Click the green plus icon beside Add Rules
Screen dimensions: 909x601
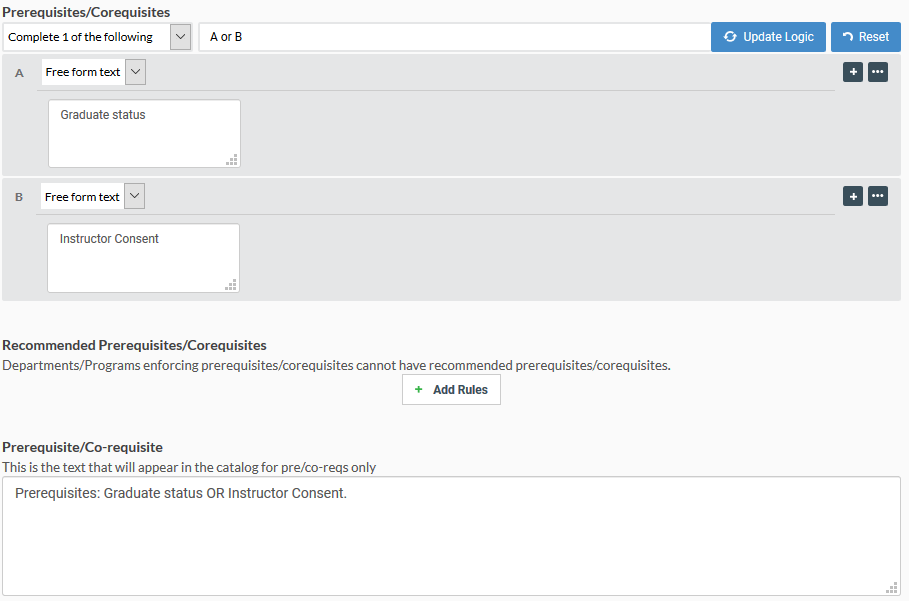coord(419,389)
